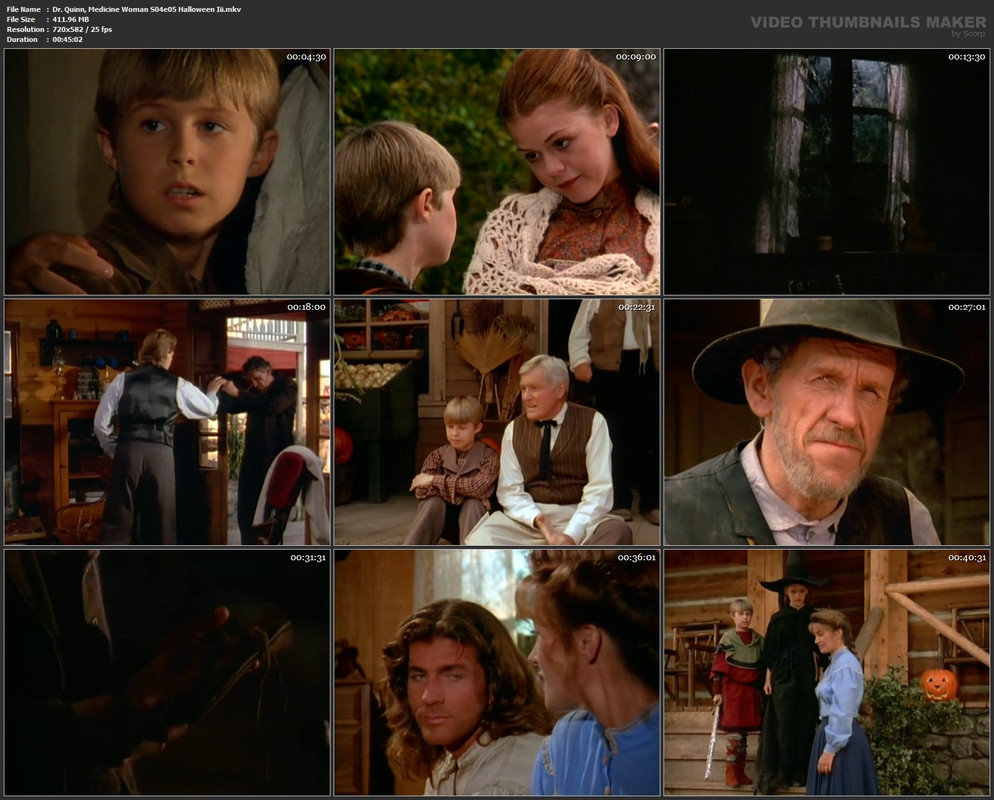Click the 00:31:31 timestamp label
This screenshot has width=994, height=800.
[308, 558]
